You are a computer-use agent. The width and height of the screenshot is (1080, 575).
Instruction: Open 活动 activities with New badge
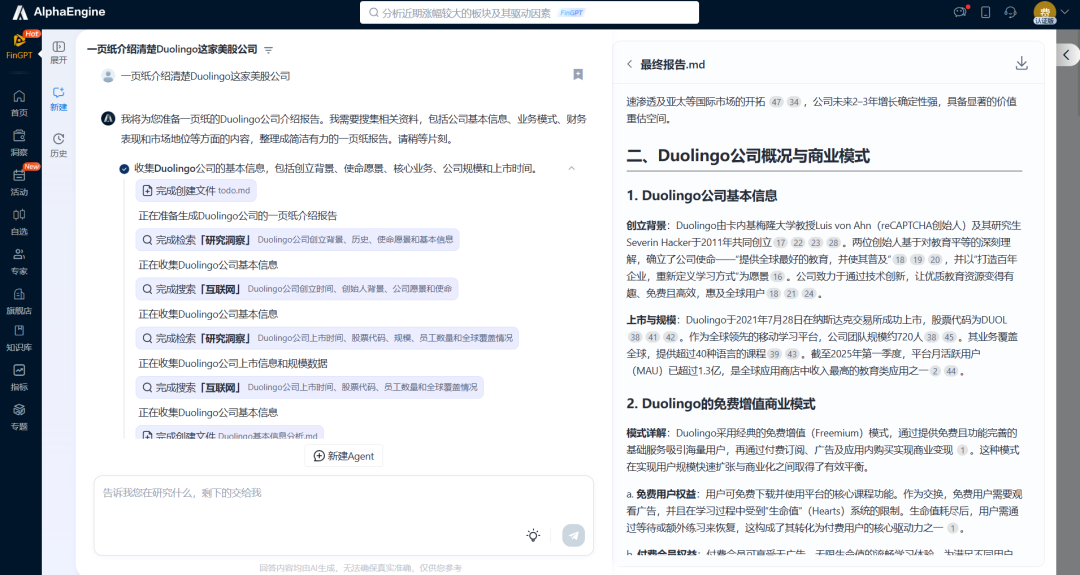19,182
